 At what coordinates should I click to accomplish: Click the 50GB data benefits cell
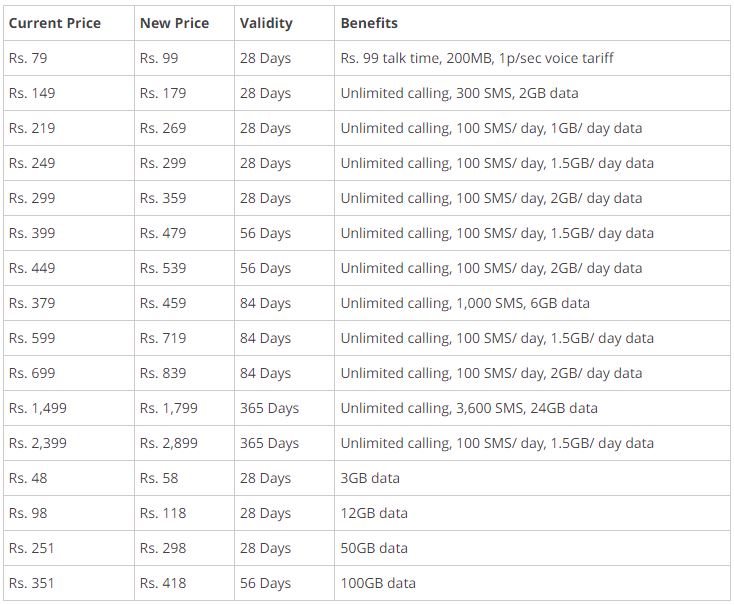click(x=374, y=548)
